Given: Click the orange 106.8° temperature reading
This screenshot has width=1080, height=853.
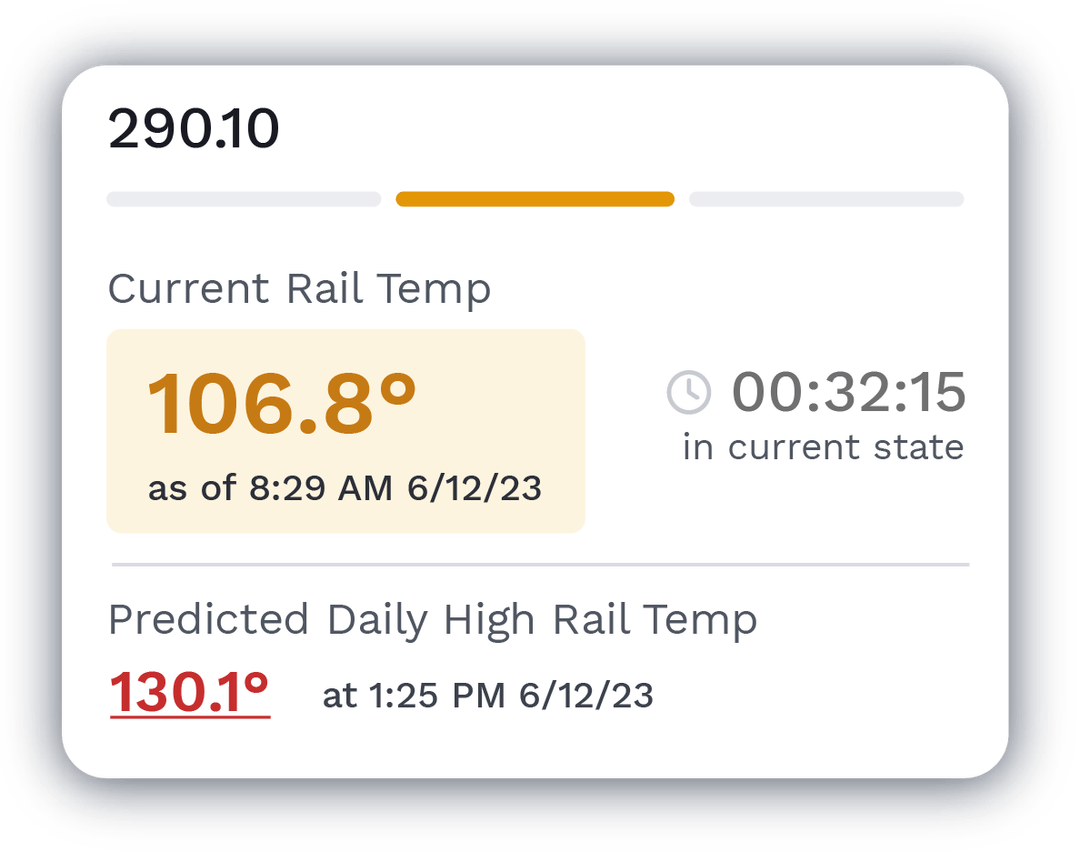Looking at the screenshot, I should [282, 398].
